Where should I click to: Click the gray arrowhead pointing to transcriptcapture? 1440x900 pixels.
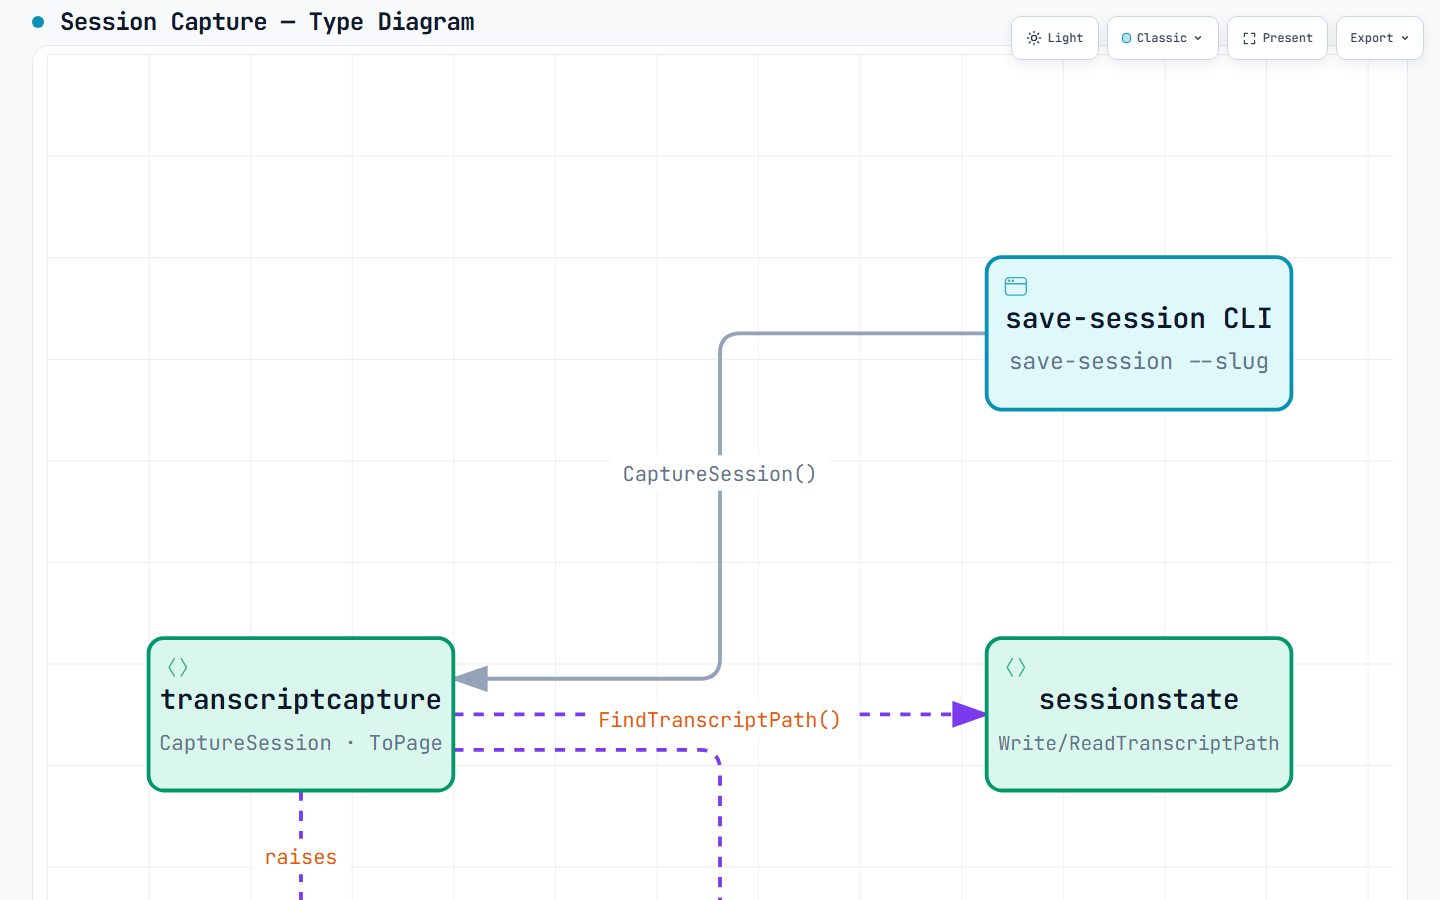click(471, 679)
